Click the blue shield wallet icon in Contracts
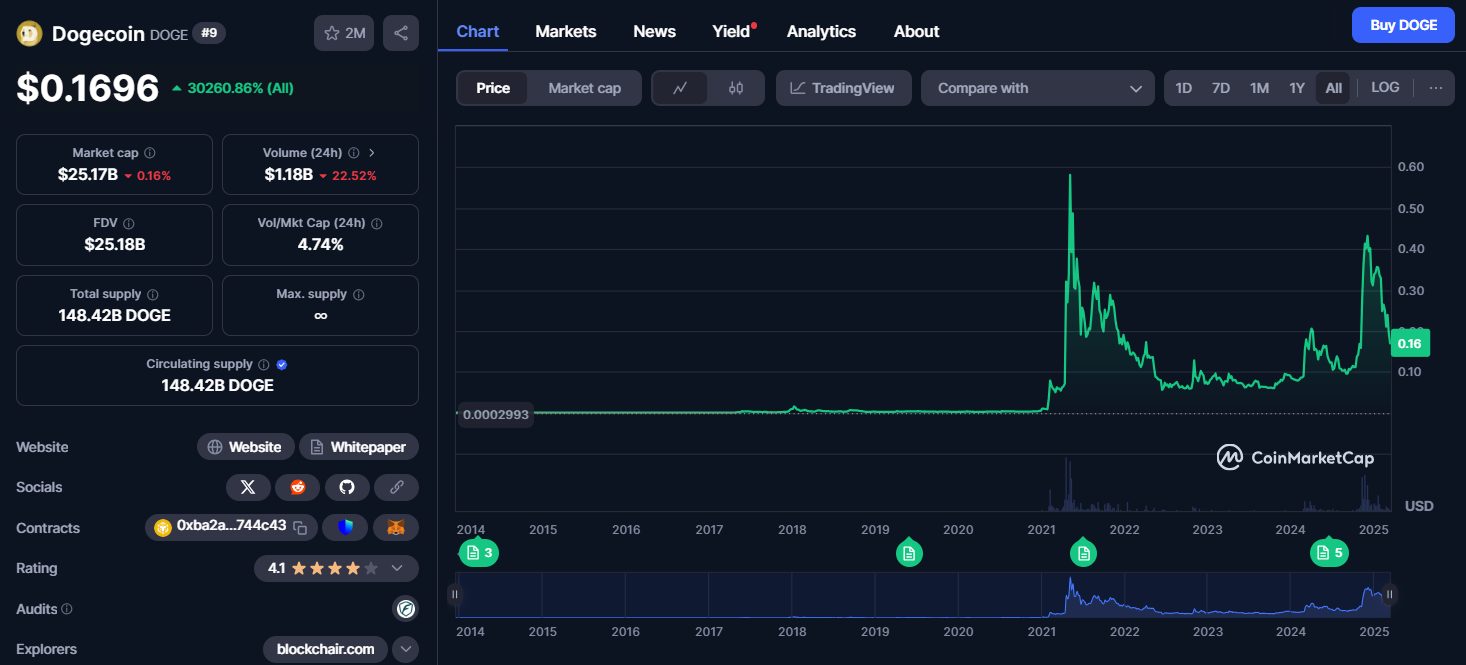 pos(345,527)
